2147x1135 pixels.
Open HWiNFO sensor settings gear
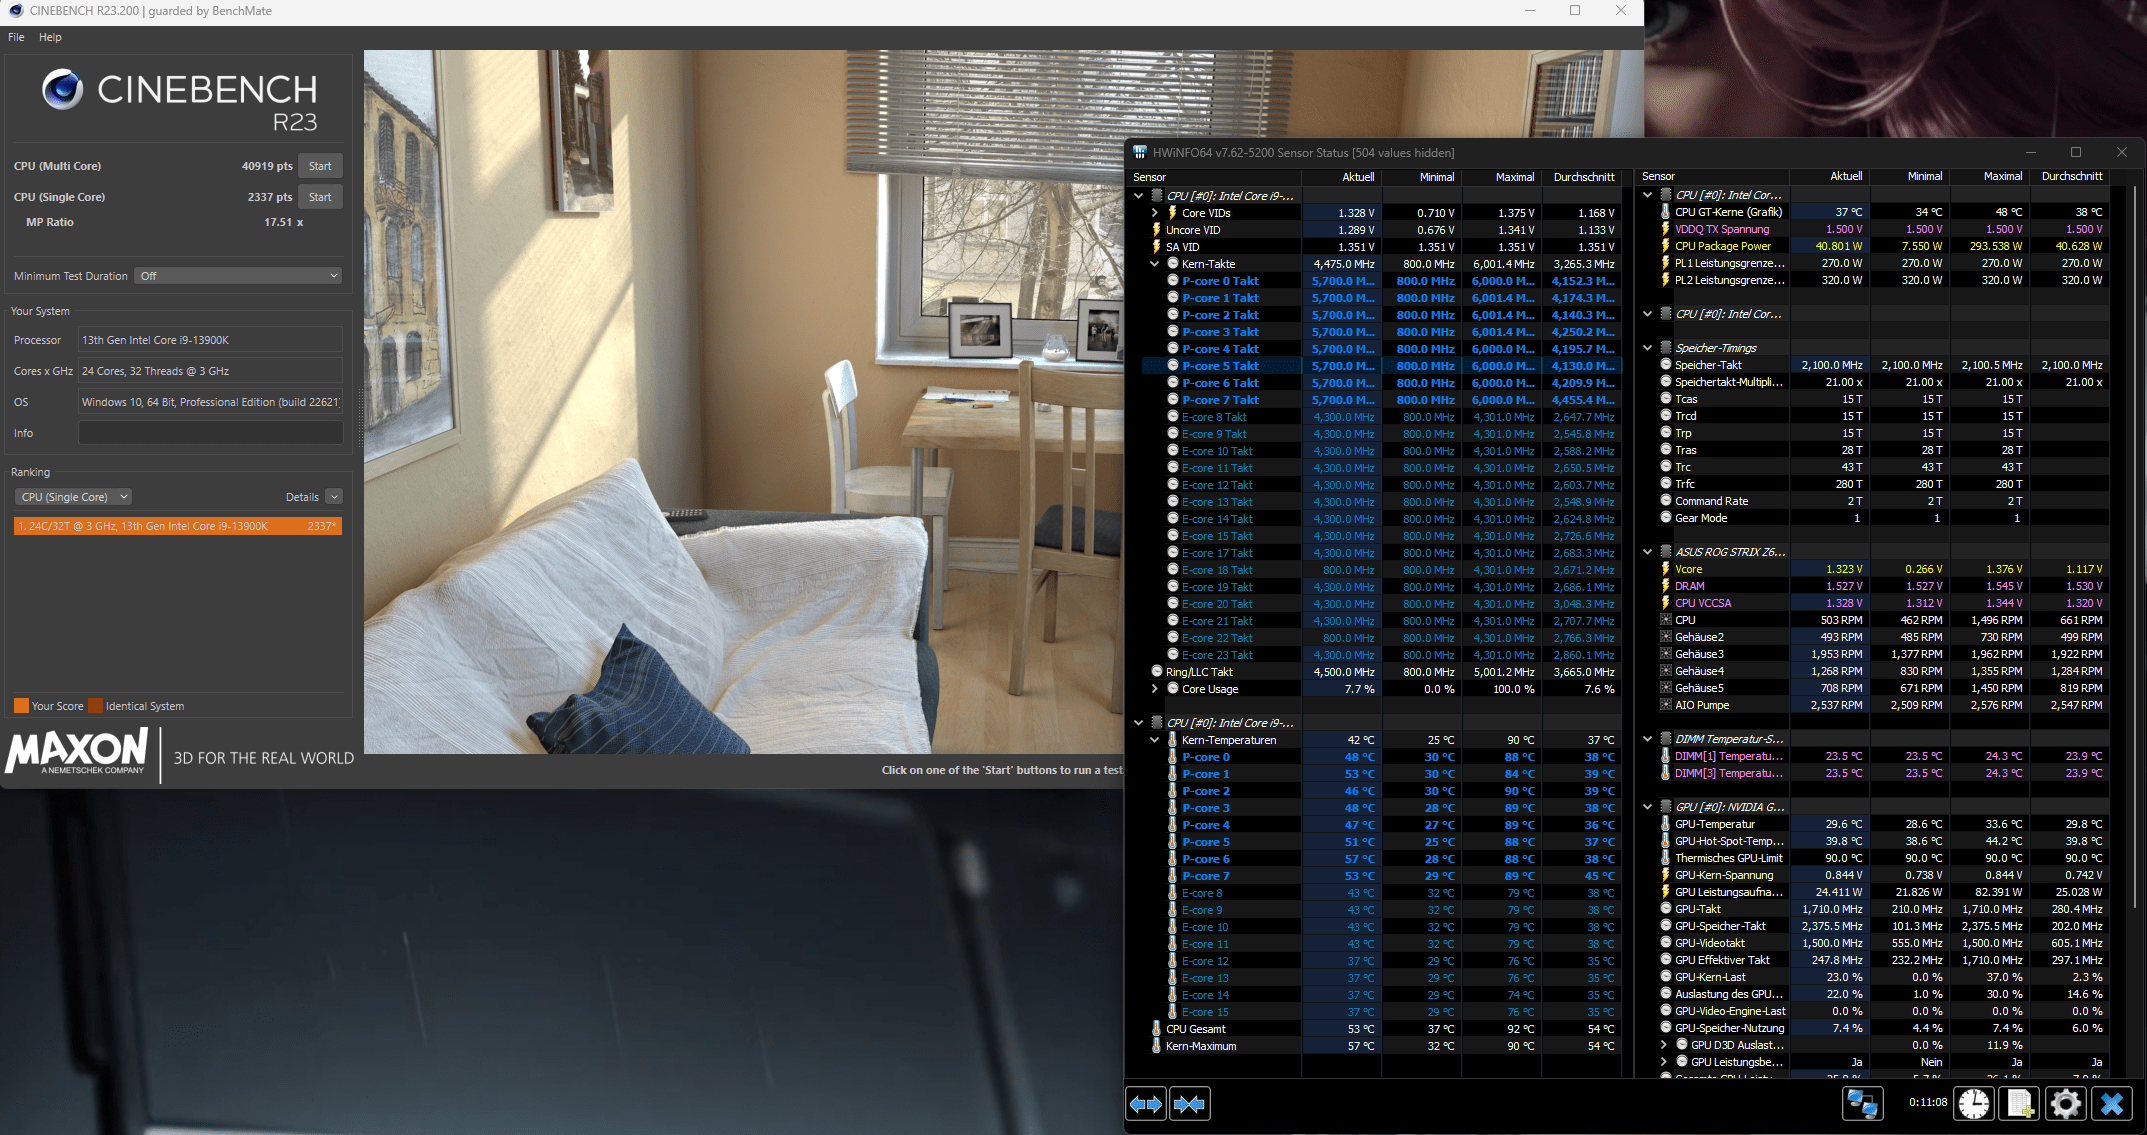click(x=2065, y=1103)
